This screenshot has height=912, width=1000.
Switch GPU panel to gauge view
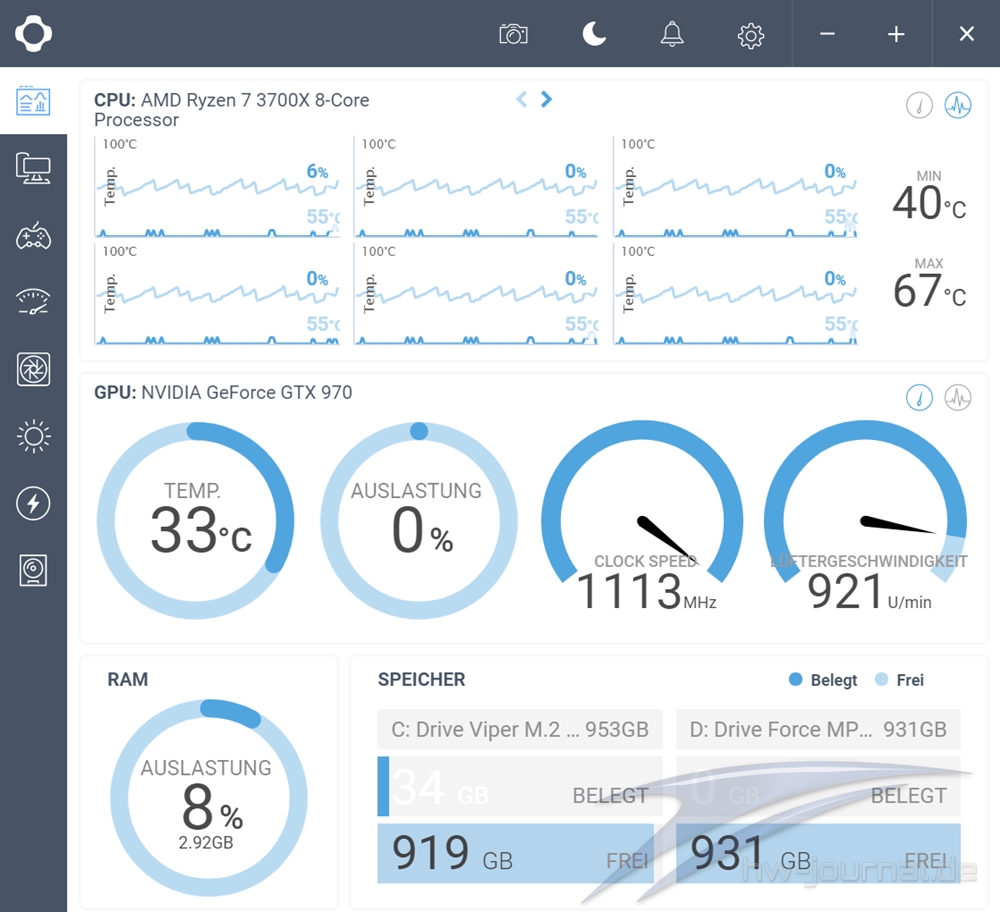[919, 397]
